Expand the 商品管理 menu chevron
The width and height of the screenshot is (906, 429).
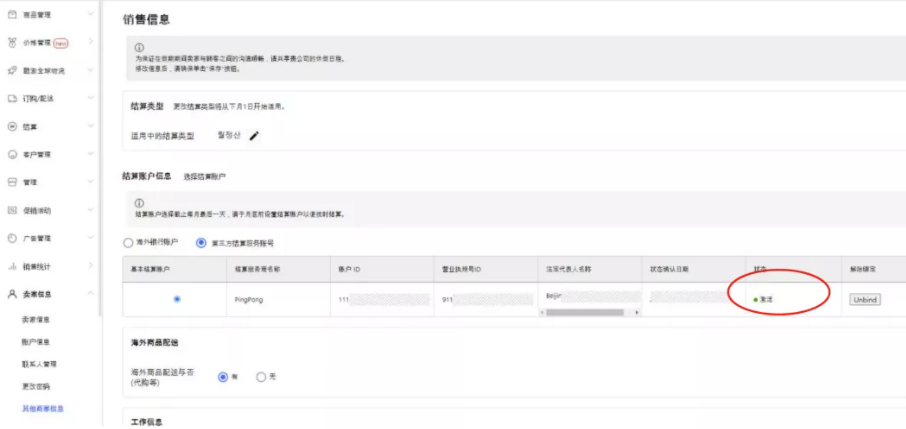(x=91, y=15)
